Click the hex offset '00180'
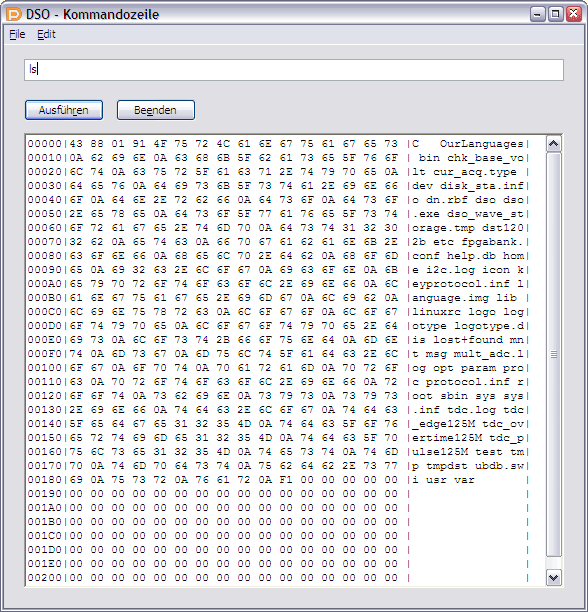 click(44, 480)
